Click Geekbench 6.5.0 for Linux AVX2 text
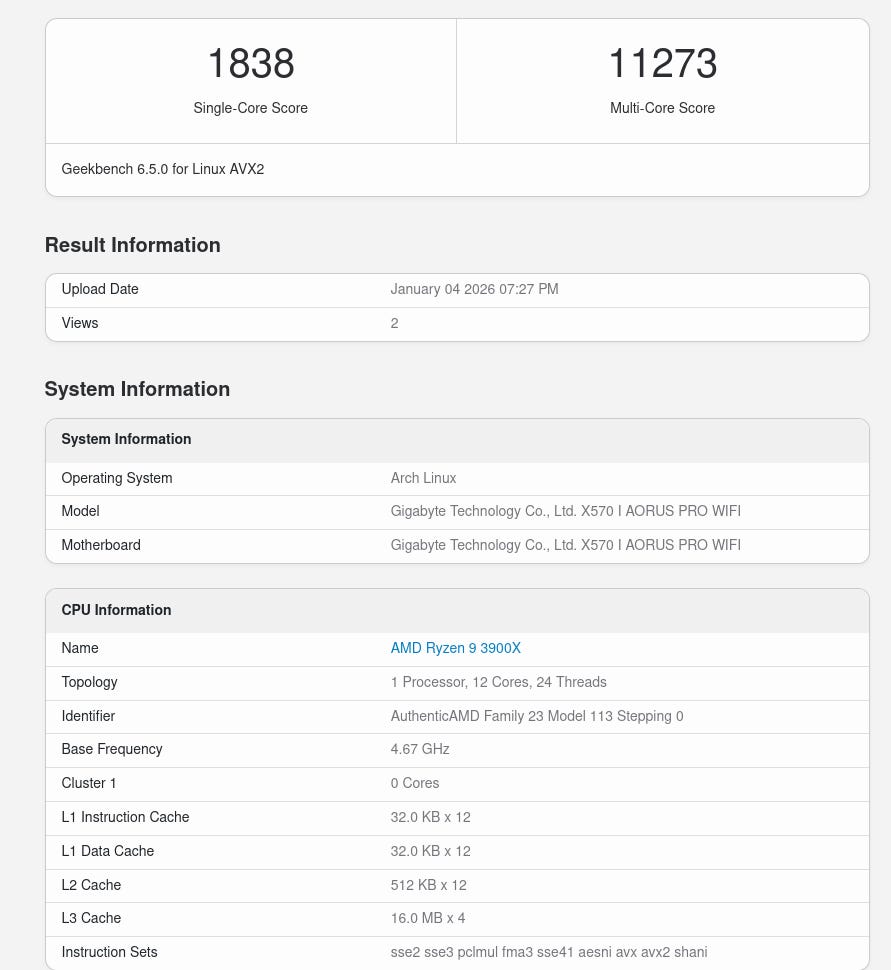This screenshot has height=970, width=891. tap(163, 169)
